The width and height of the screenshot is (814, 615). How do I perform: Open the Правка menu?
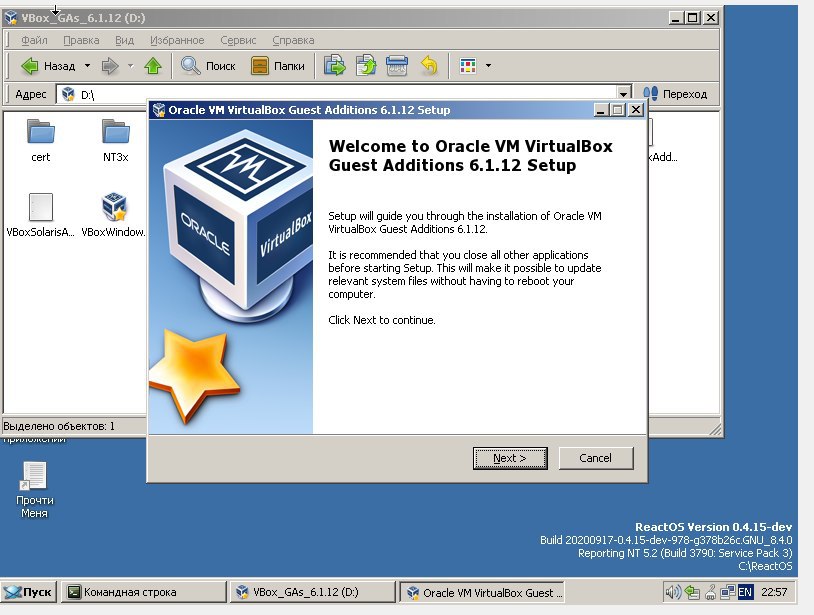tap(81, 40)
